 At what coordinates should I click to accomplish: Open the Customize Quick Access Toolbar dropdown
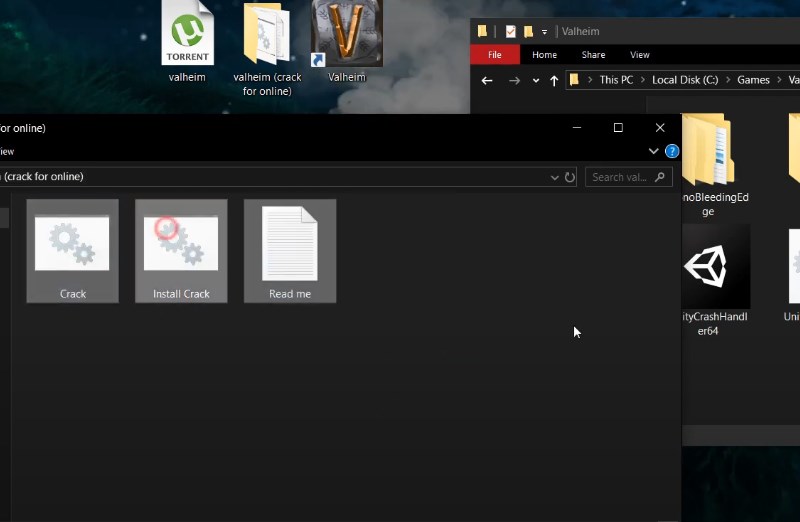click(544, 31)
